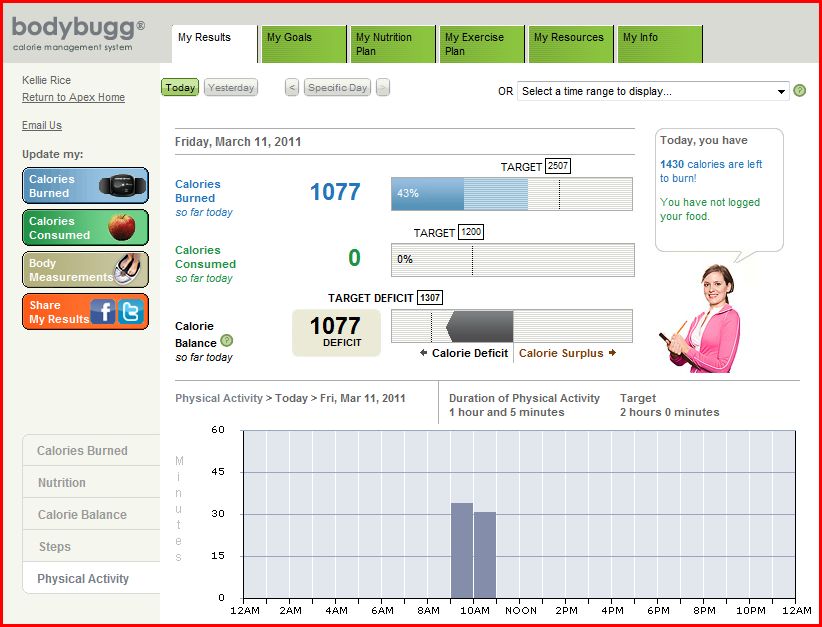Click the Target Deficit value 1307
The width and height of the screenshot is (822, 627).
[430, 298]
